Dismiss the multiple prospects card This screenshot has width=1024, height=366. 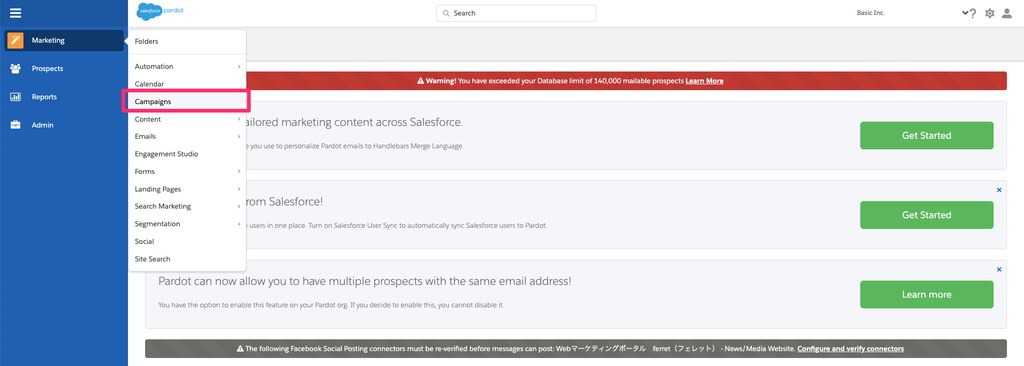click(x=999, y=269)
